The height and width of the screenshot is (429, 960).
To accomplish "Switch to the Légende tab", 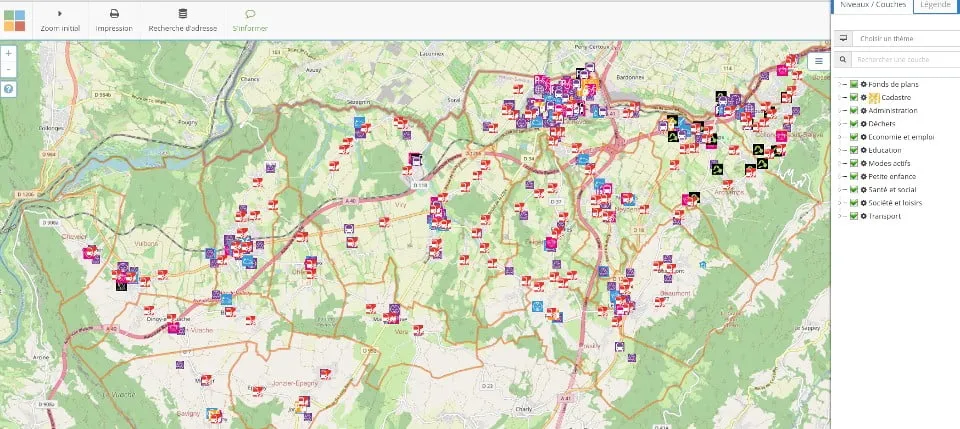I will tap(936, 6).
